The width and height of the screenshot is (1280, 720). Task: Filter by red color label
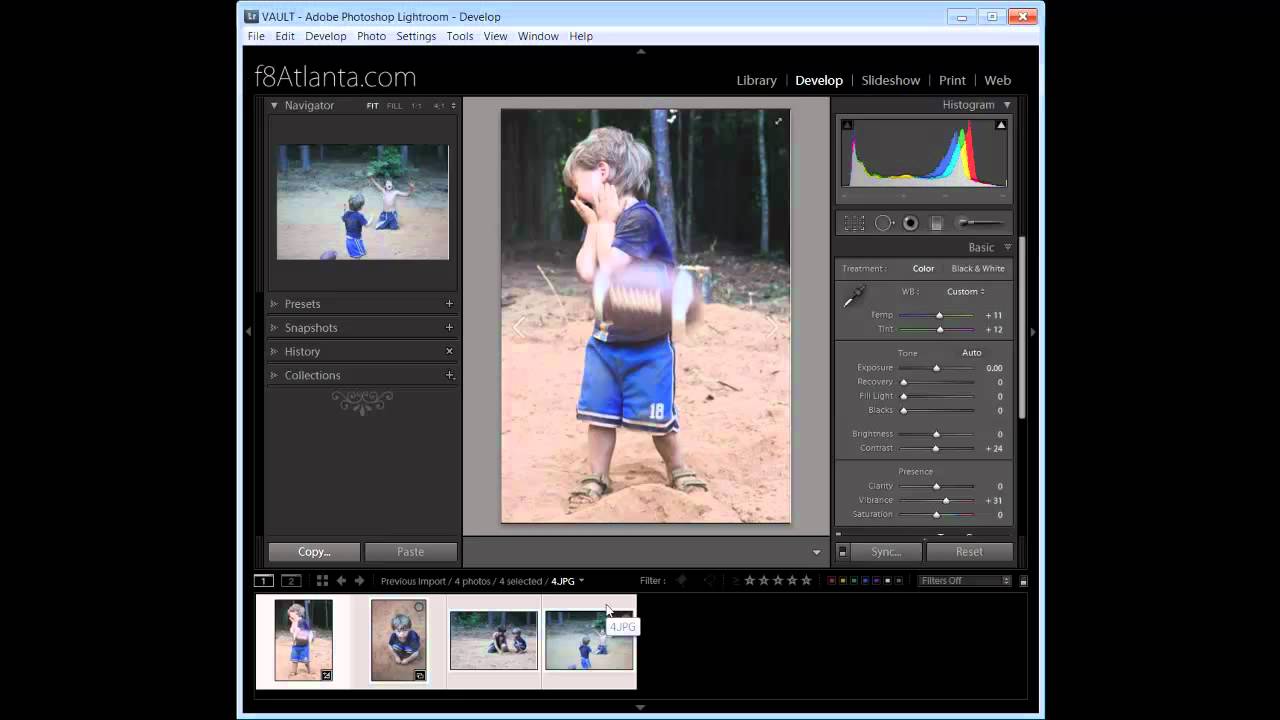tap(832, 581)
